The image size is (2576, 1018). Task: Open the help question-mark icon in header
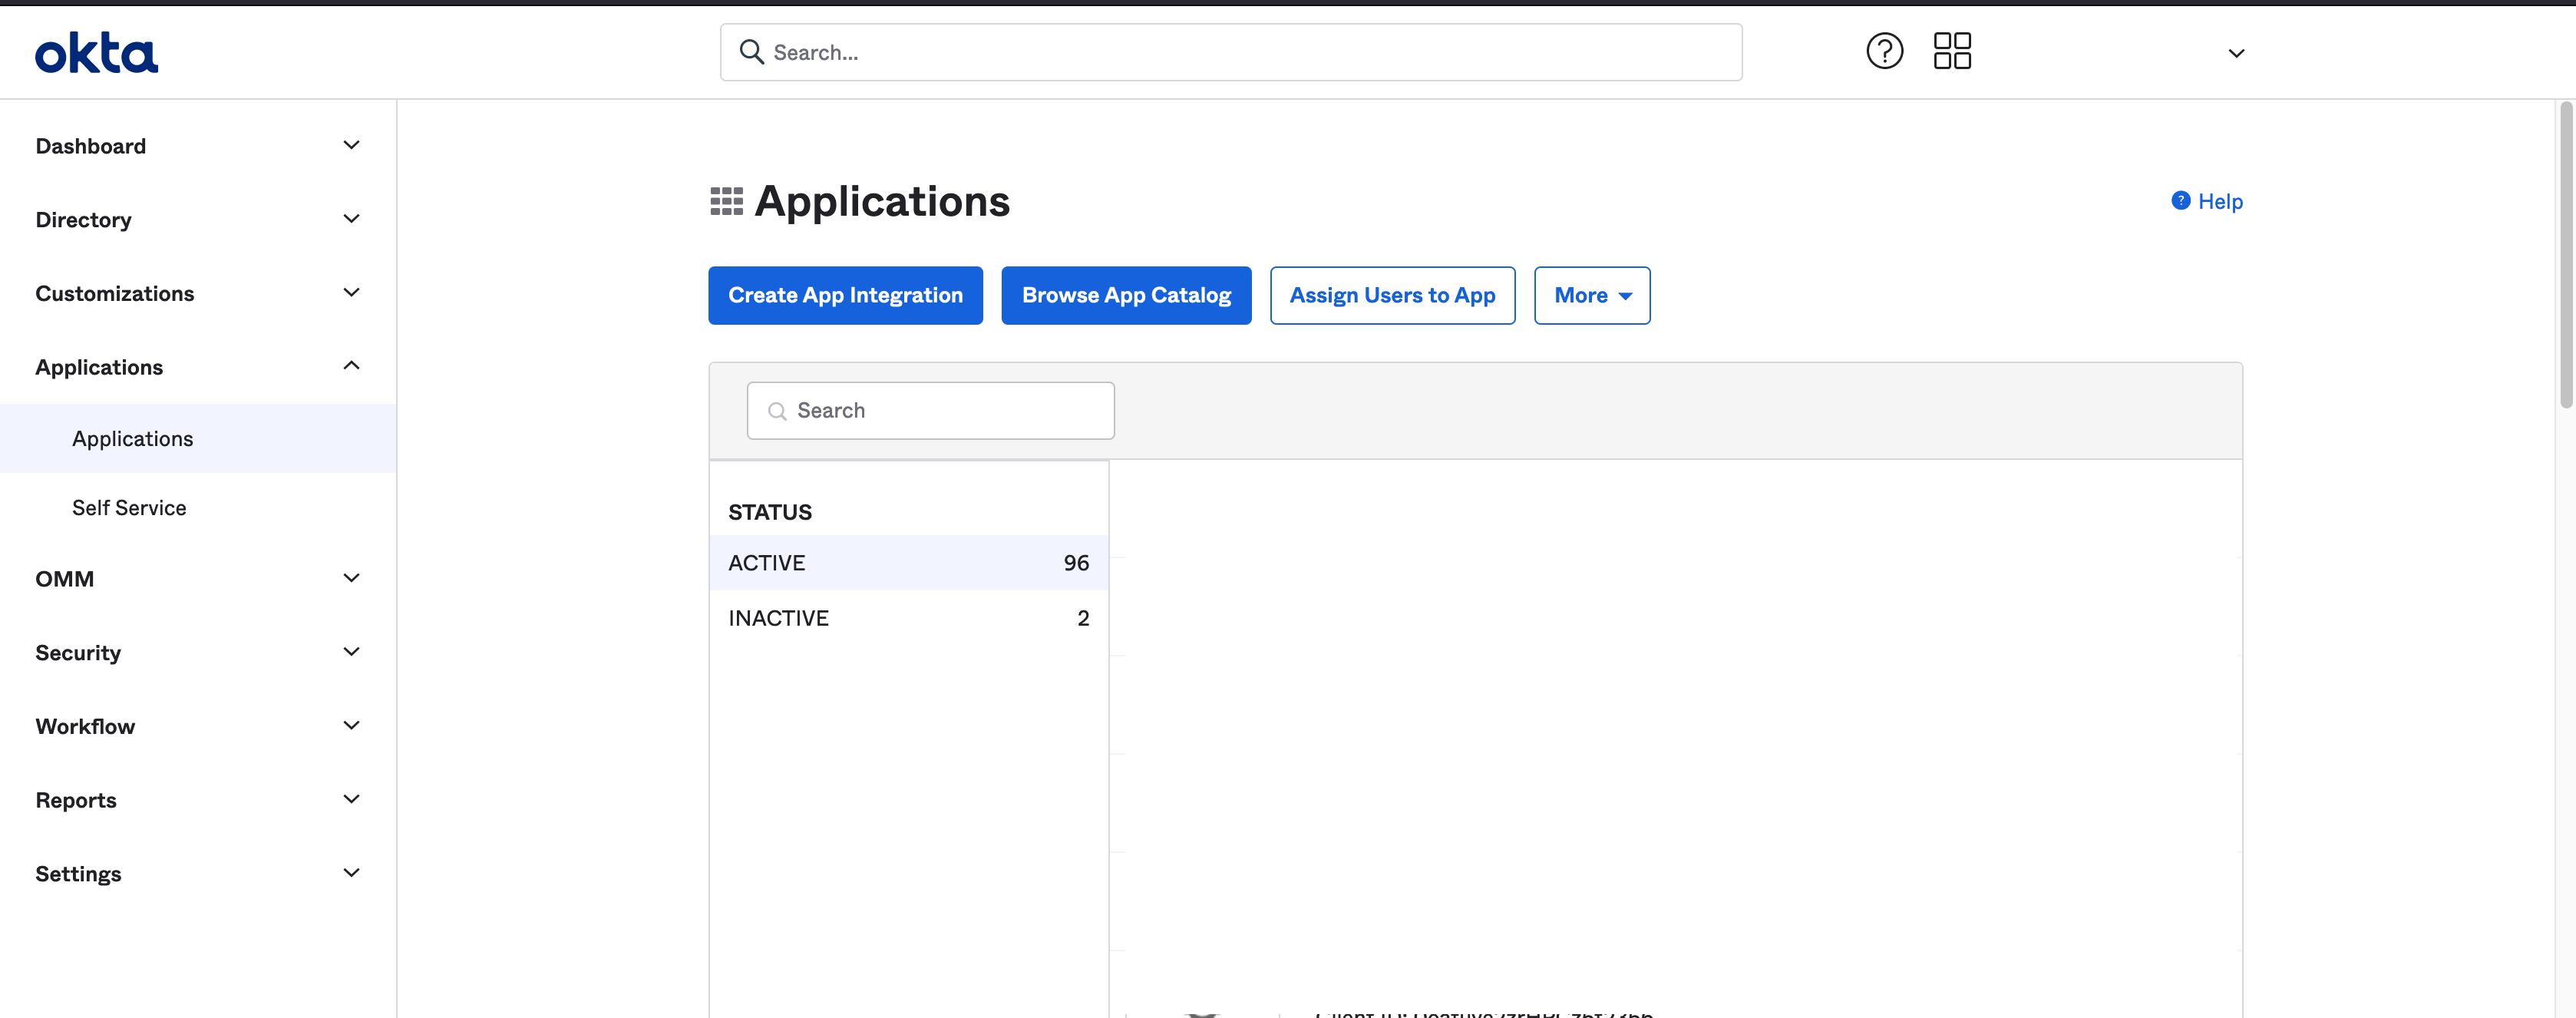[1885, 51]
